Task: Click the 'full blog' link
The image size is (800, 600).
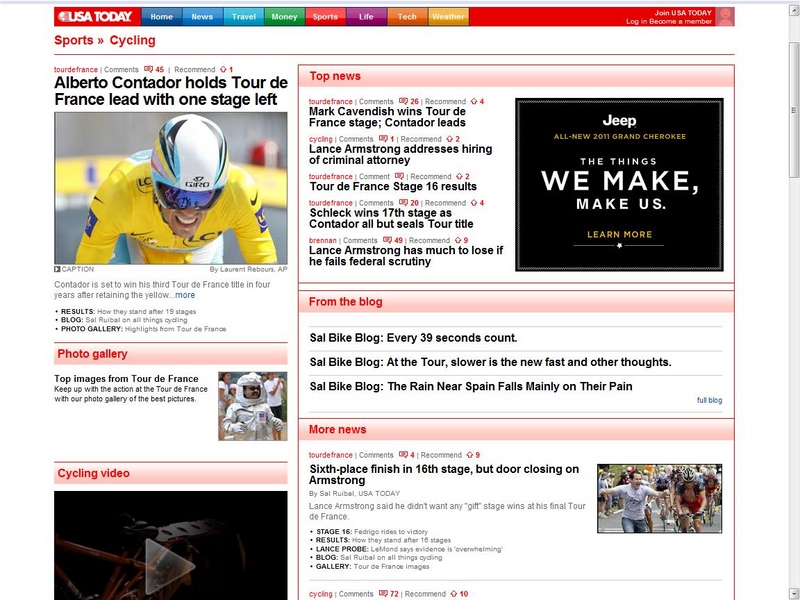Action: tap(709, 401)
